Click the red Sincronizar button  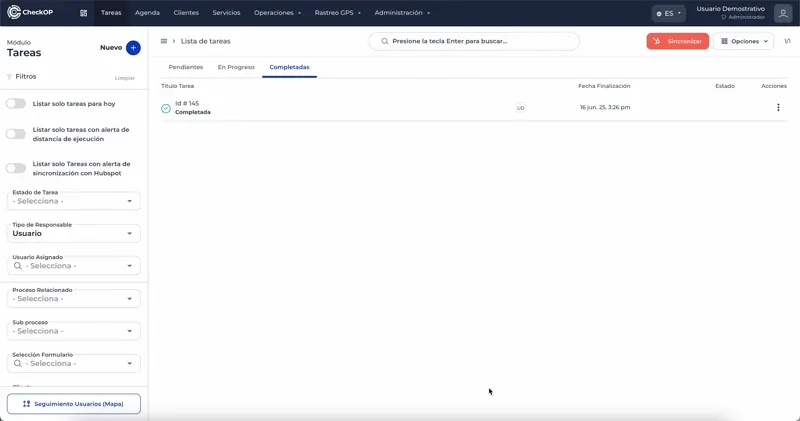678,41
